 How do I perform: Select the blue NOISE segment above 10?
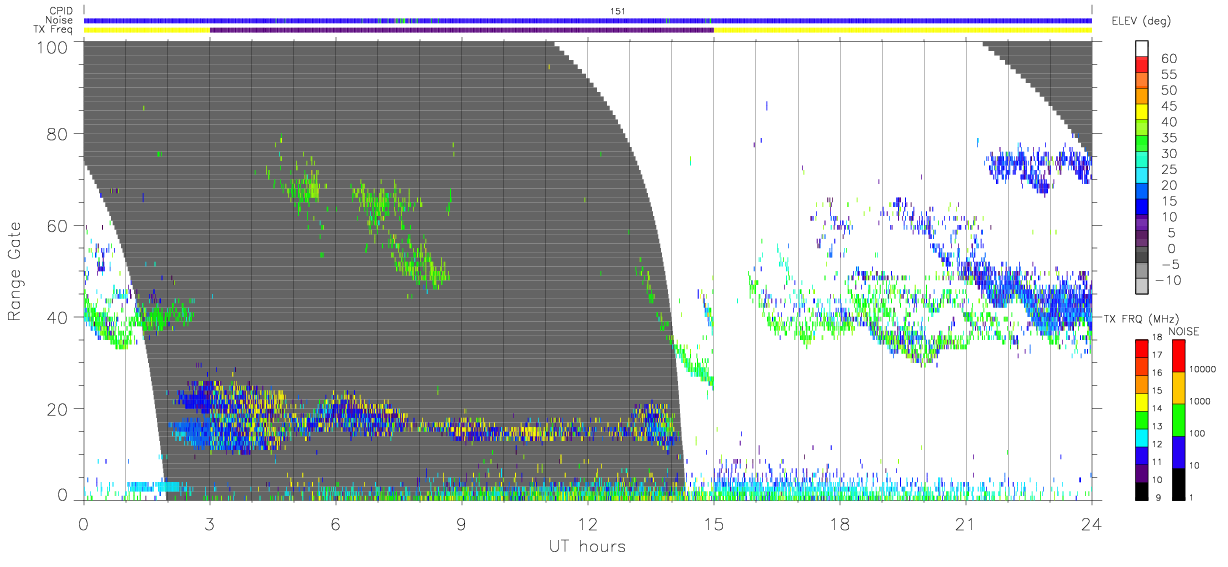pos(1177,452)
